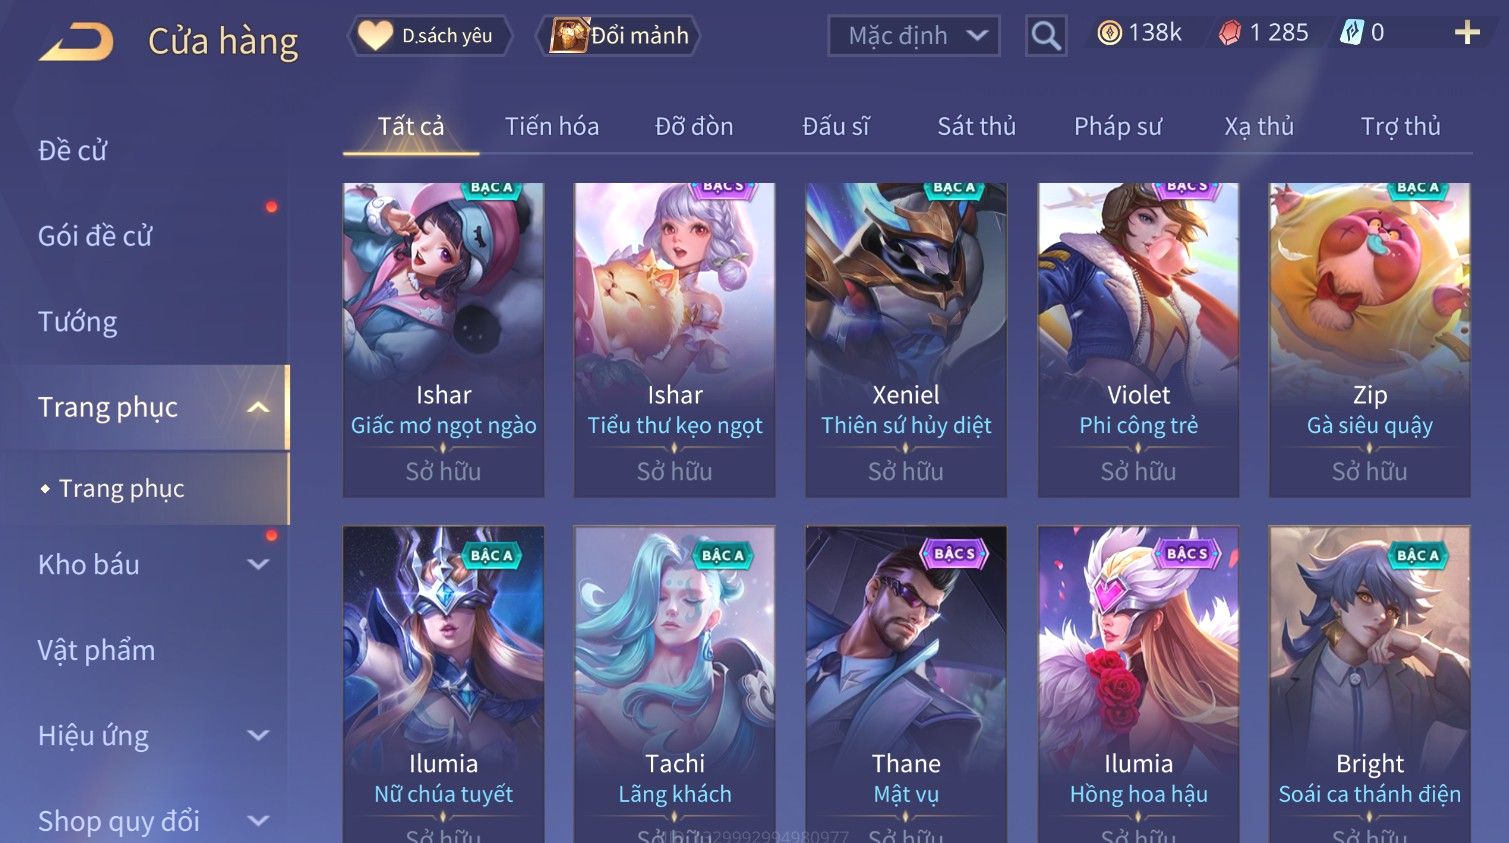Select Trang phục sub-item in sidebar
Screen dimensions: 1509x843
coord(122,488)
